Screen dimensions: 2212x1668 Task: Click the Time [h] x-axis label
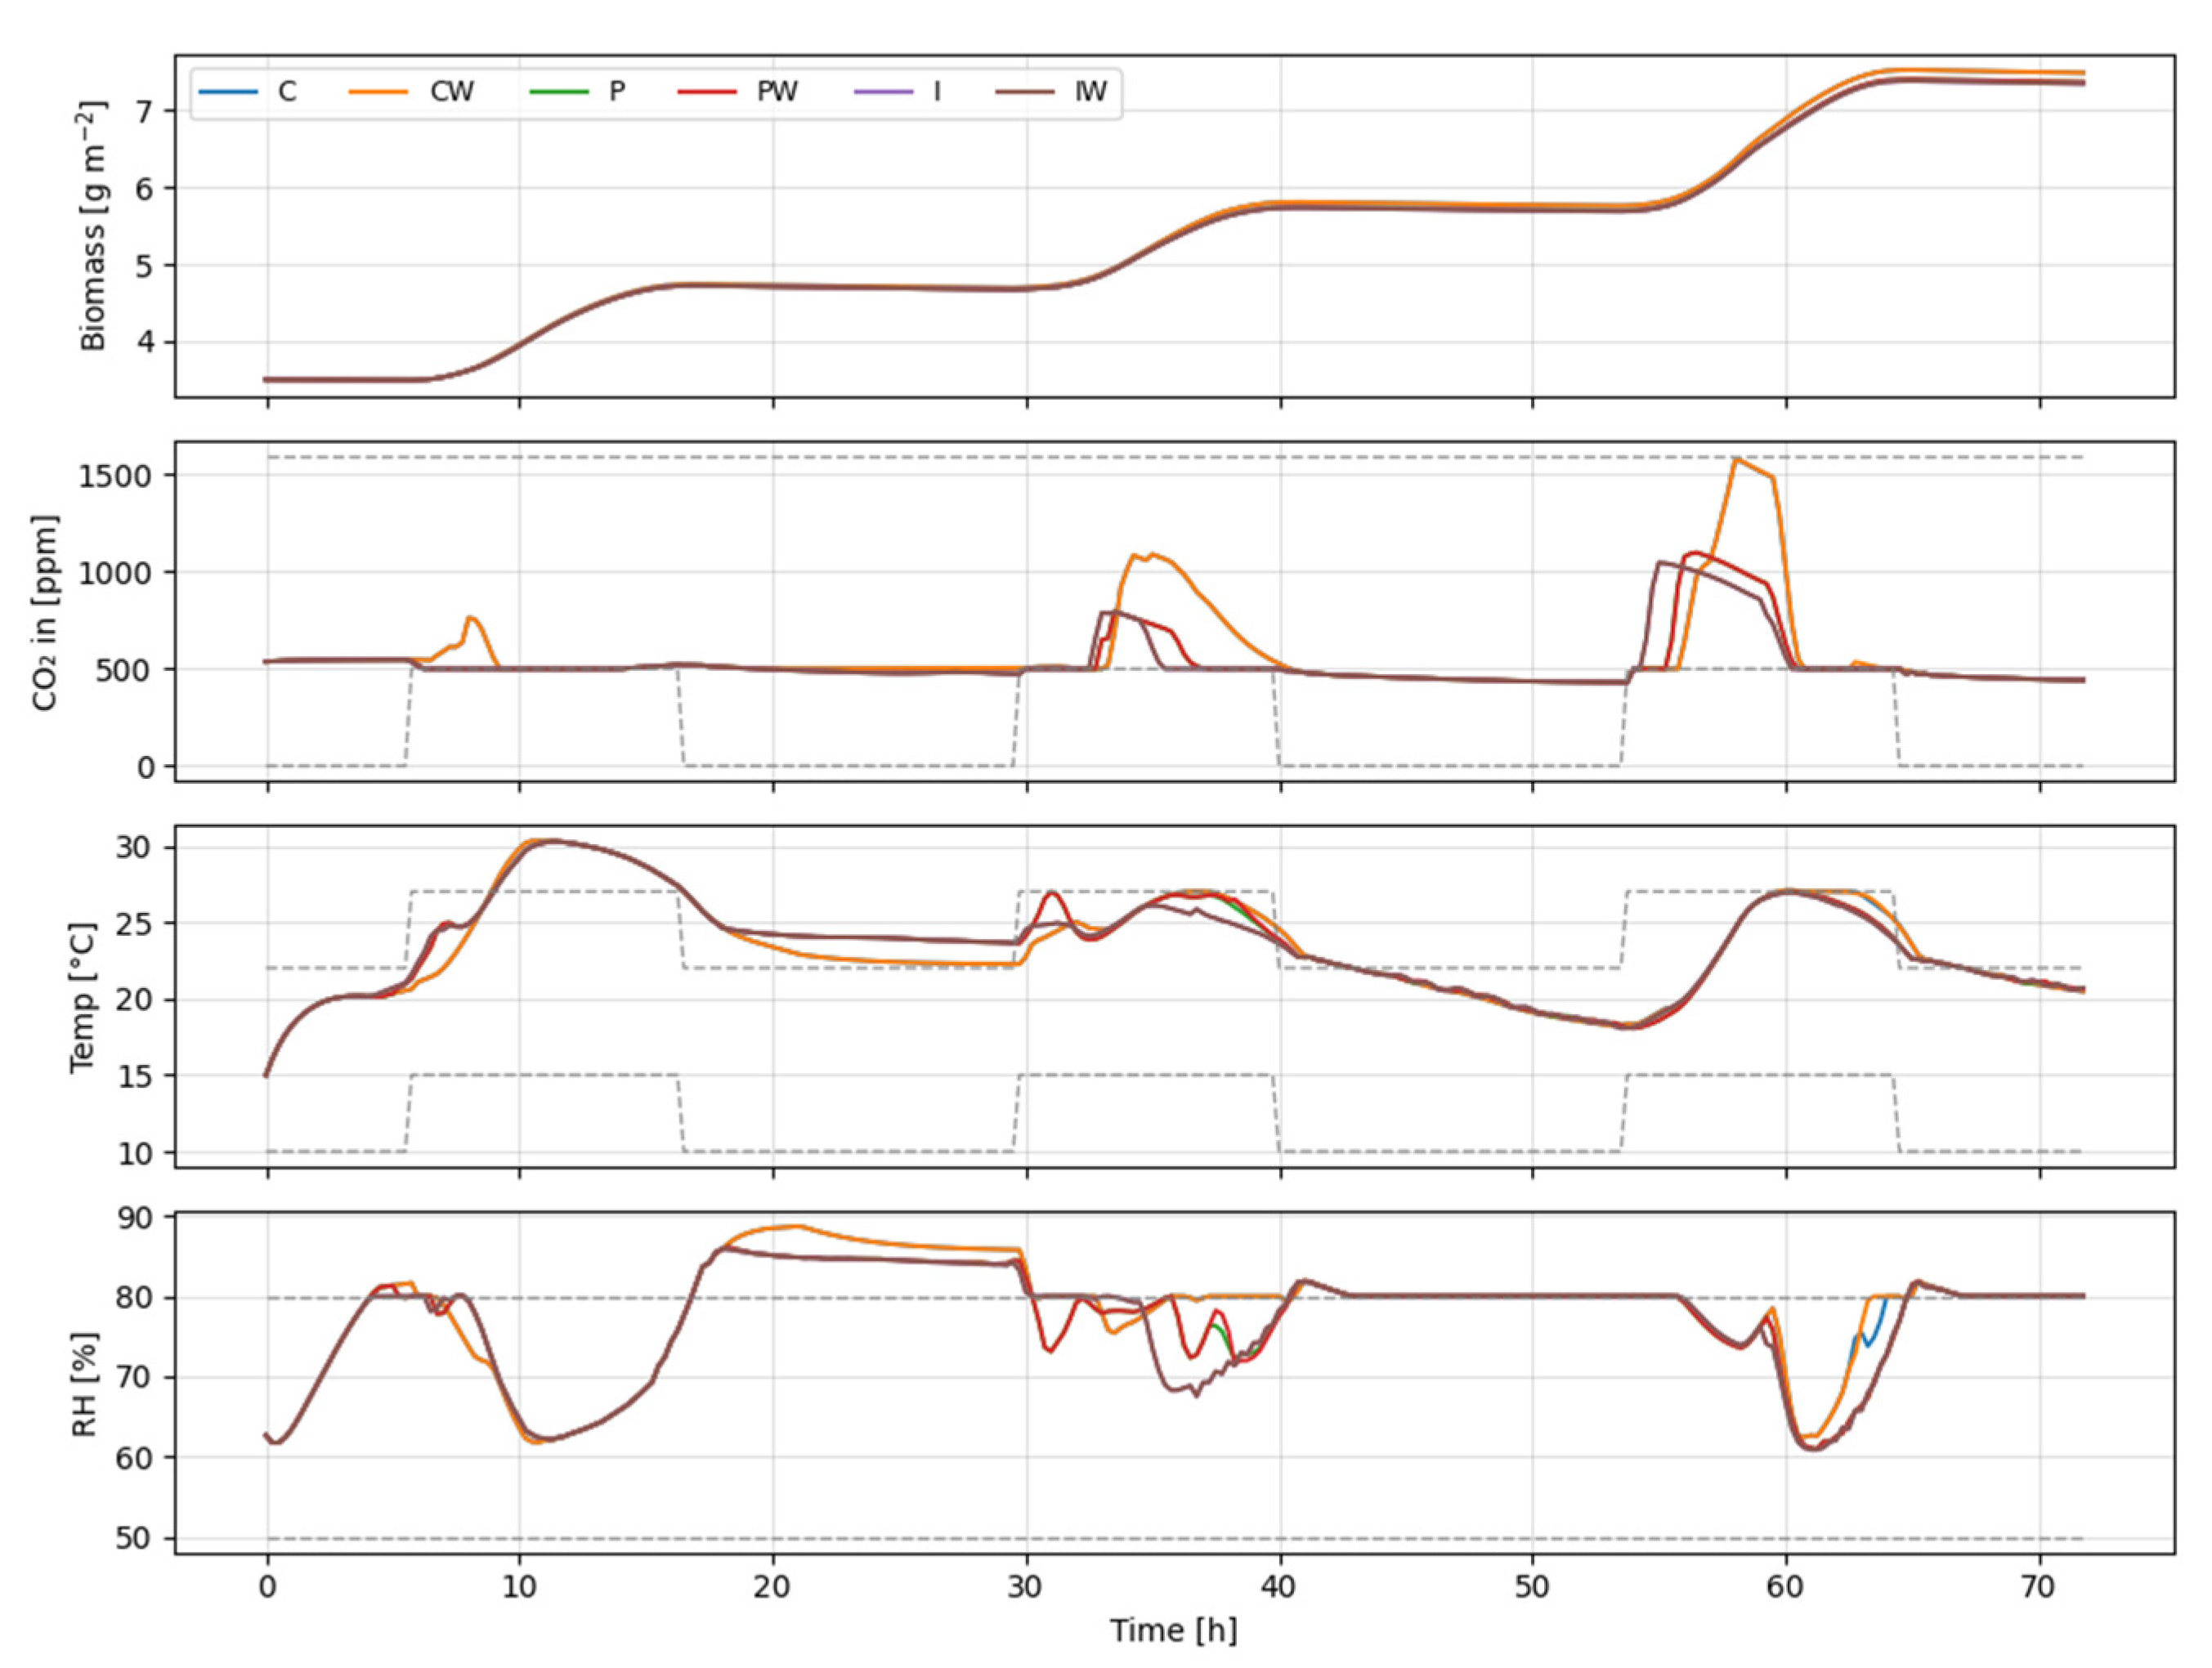(x=1173, y=1631)
